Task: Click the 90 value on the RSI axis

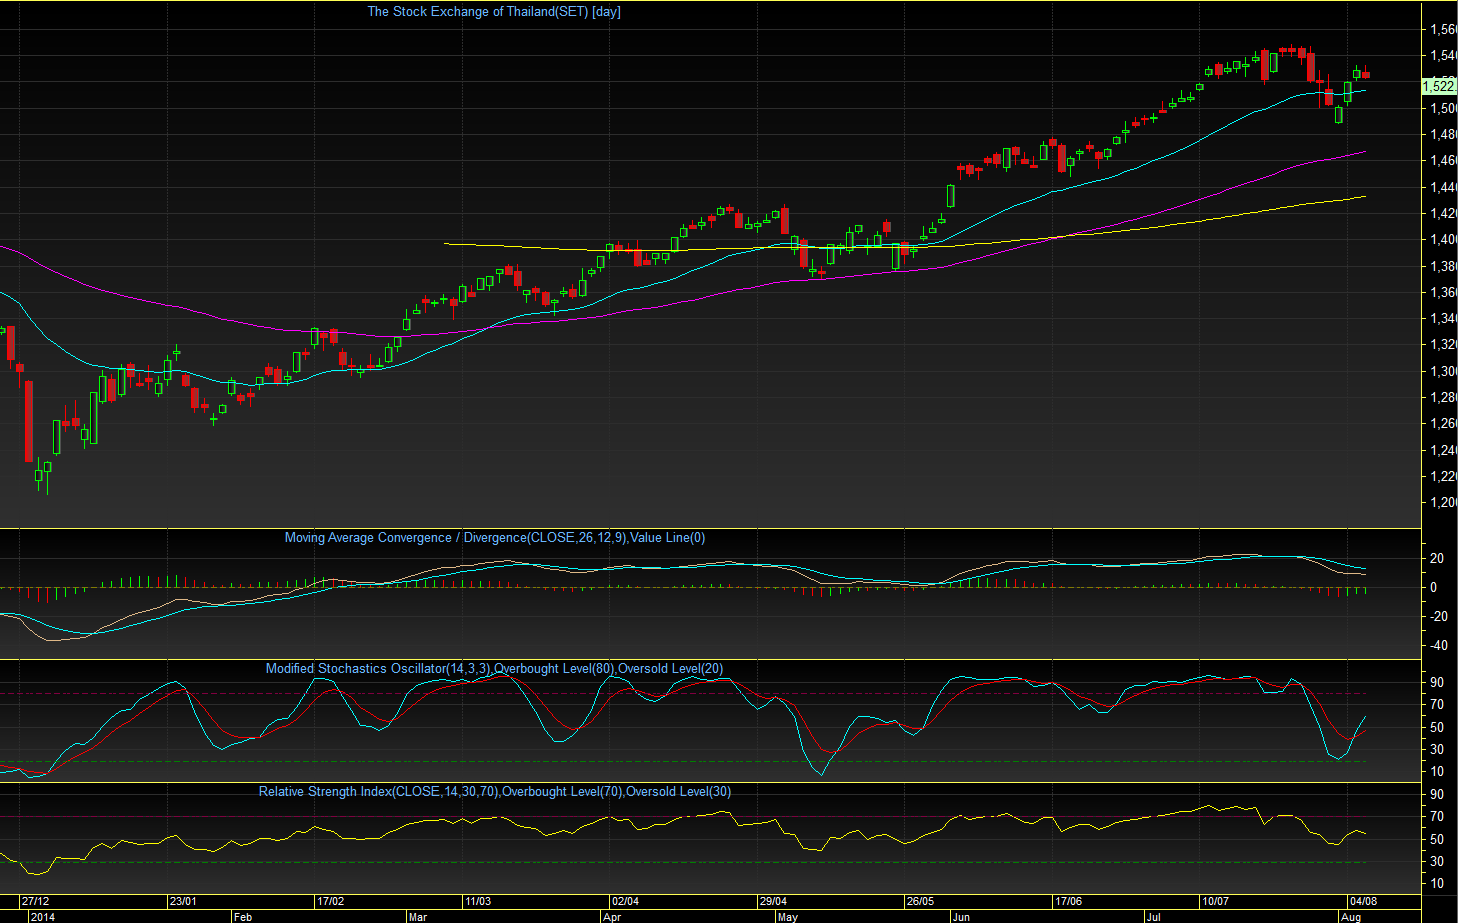Action: [1437, 794]
